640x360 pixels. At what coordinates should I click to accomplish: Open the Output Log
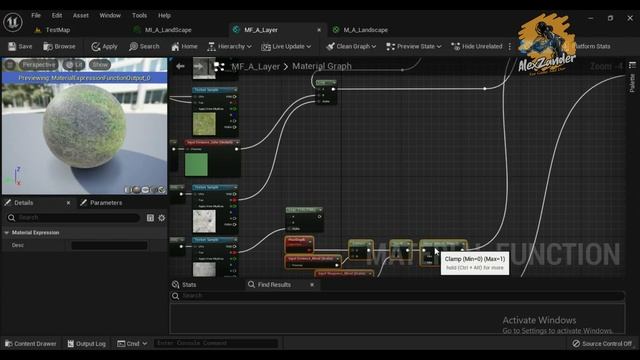pyautogui.click(x=87, y=344)
